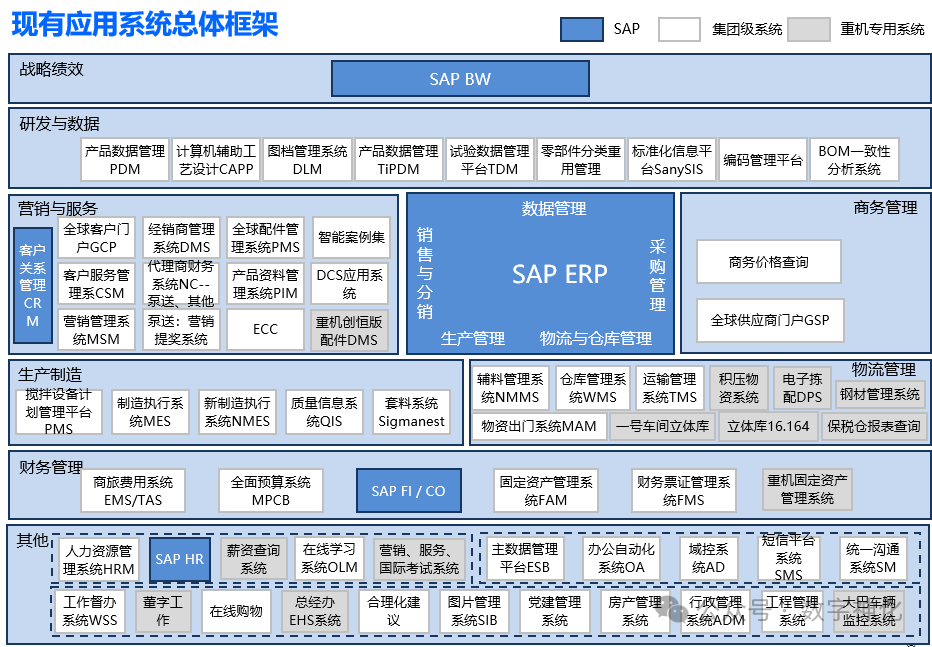Screen dimensions: 932x647
Task: Select the white 集团级系统 legend swatch
Action: (679, 29)
